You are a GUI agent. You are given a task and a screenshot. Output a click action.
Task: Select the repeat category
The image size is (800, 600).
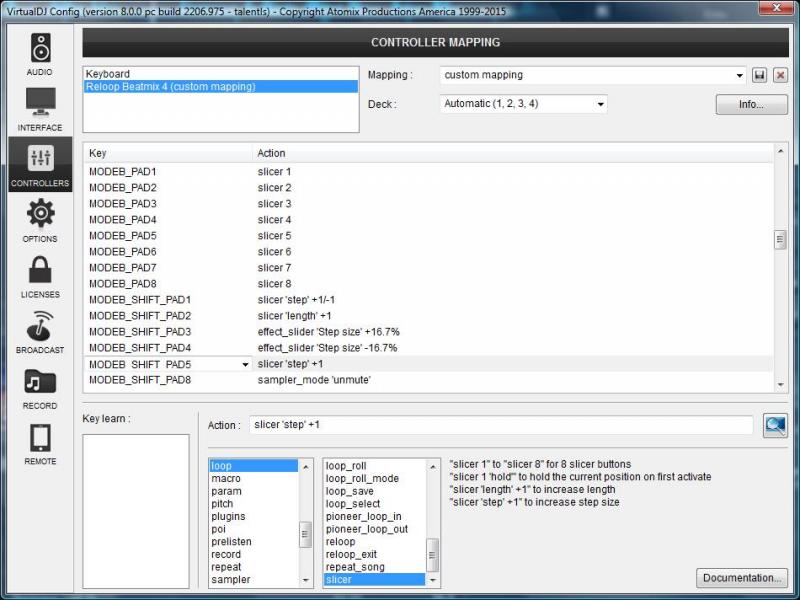point(254,567)
